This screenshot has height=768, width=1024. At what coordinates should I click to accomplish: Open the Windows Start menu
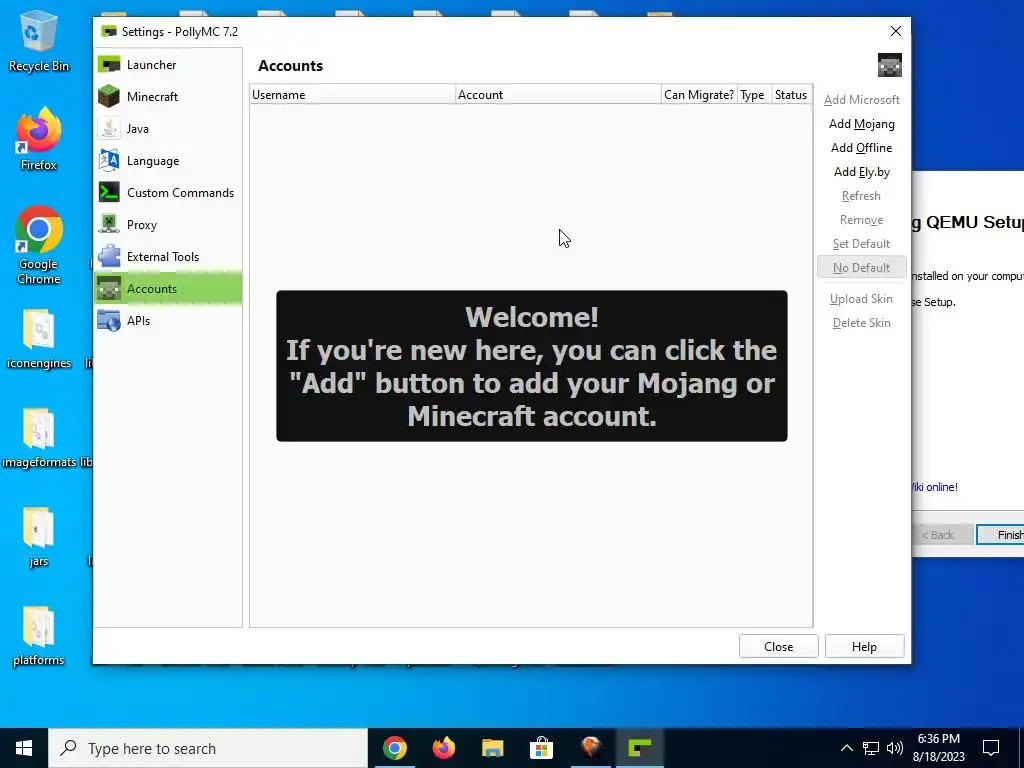tap(24, 748)
